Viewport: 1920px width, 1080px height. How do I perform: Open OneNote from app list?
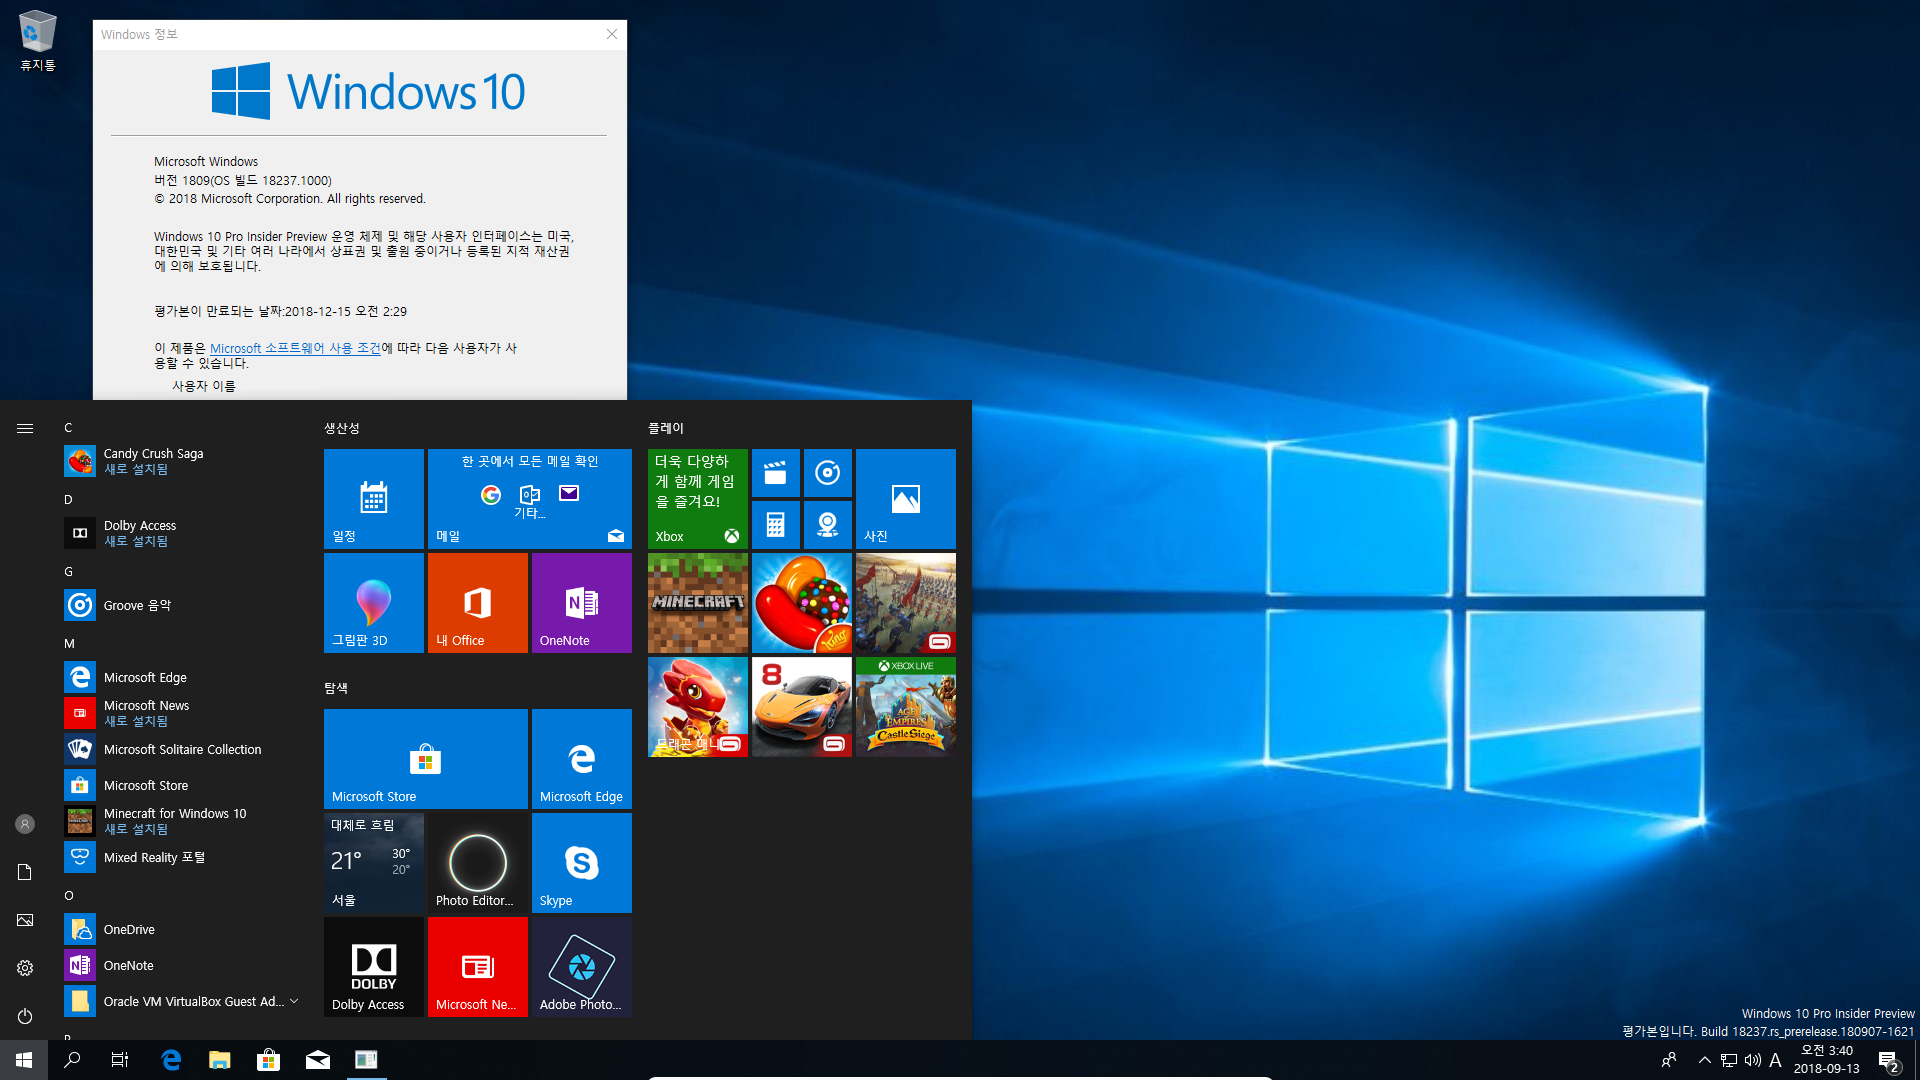click(x=128, y=965)
